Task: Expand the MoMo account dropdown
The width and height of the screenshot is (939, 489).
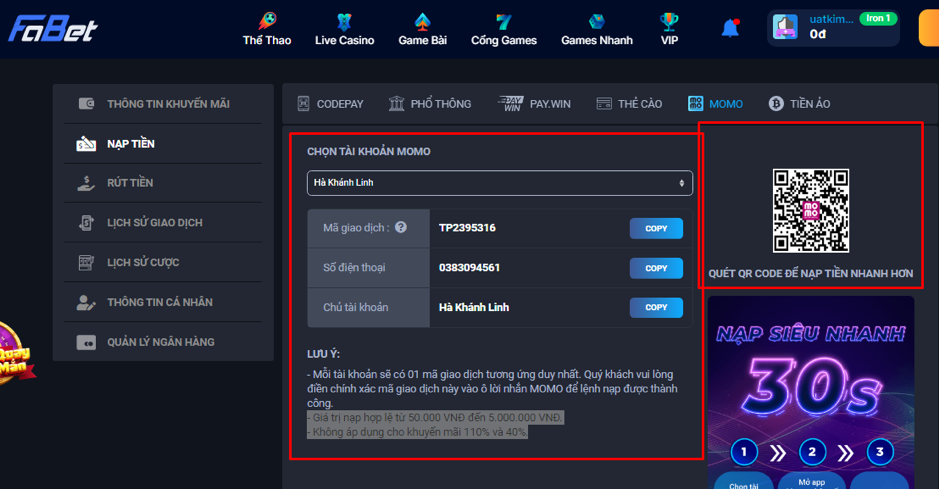Action: tap(499, 183)
